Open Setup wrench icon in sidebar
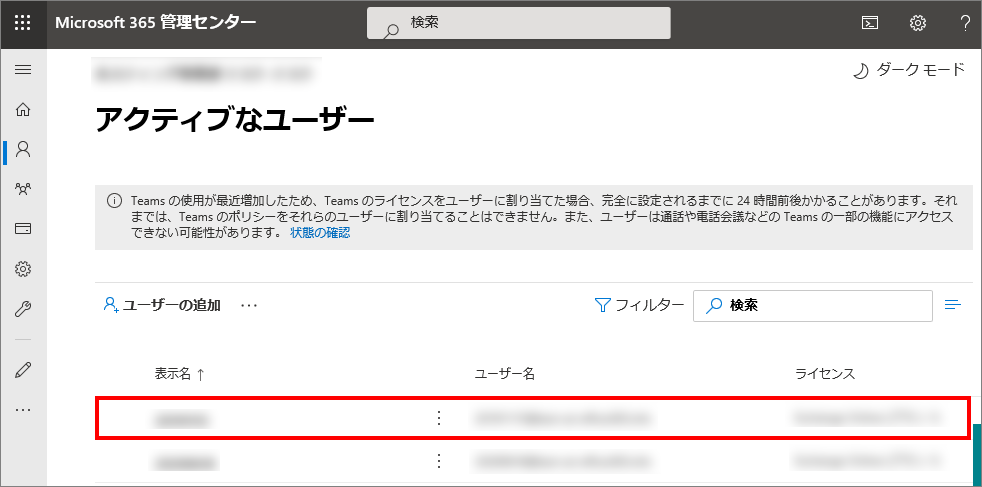This screenshot has height=487, width=982. (x=23, y=309)
